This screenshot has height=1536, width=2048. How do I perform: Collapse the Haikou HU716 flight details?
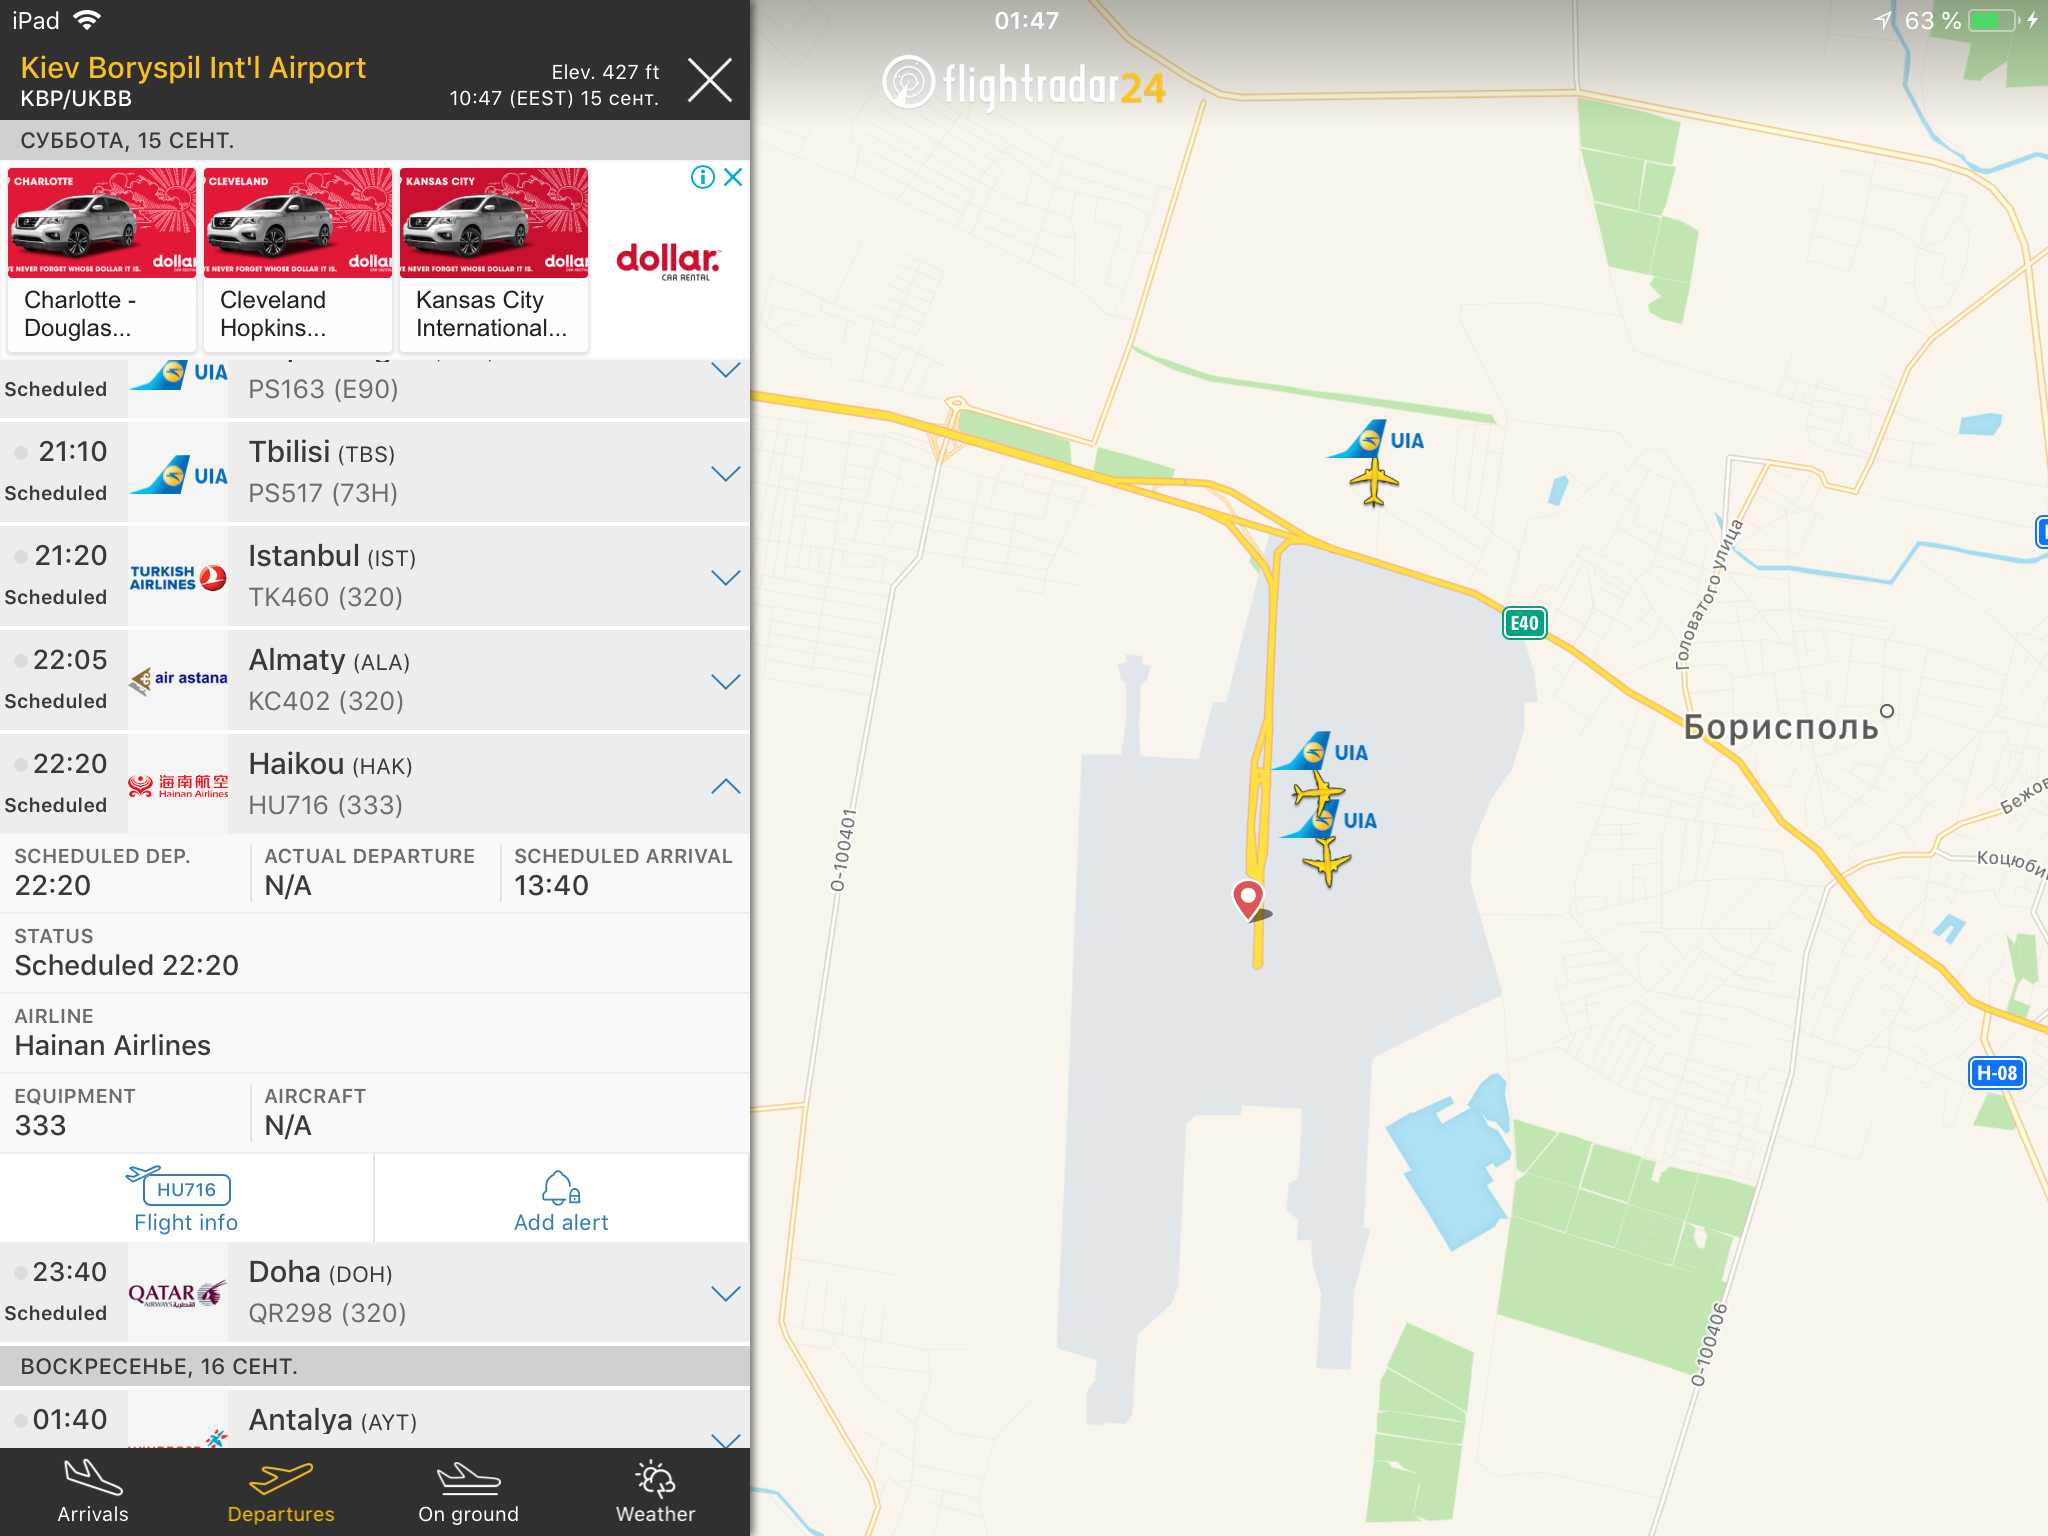(x=725, y=786)
